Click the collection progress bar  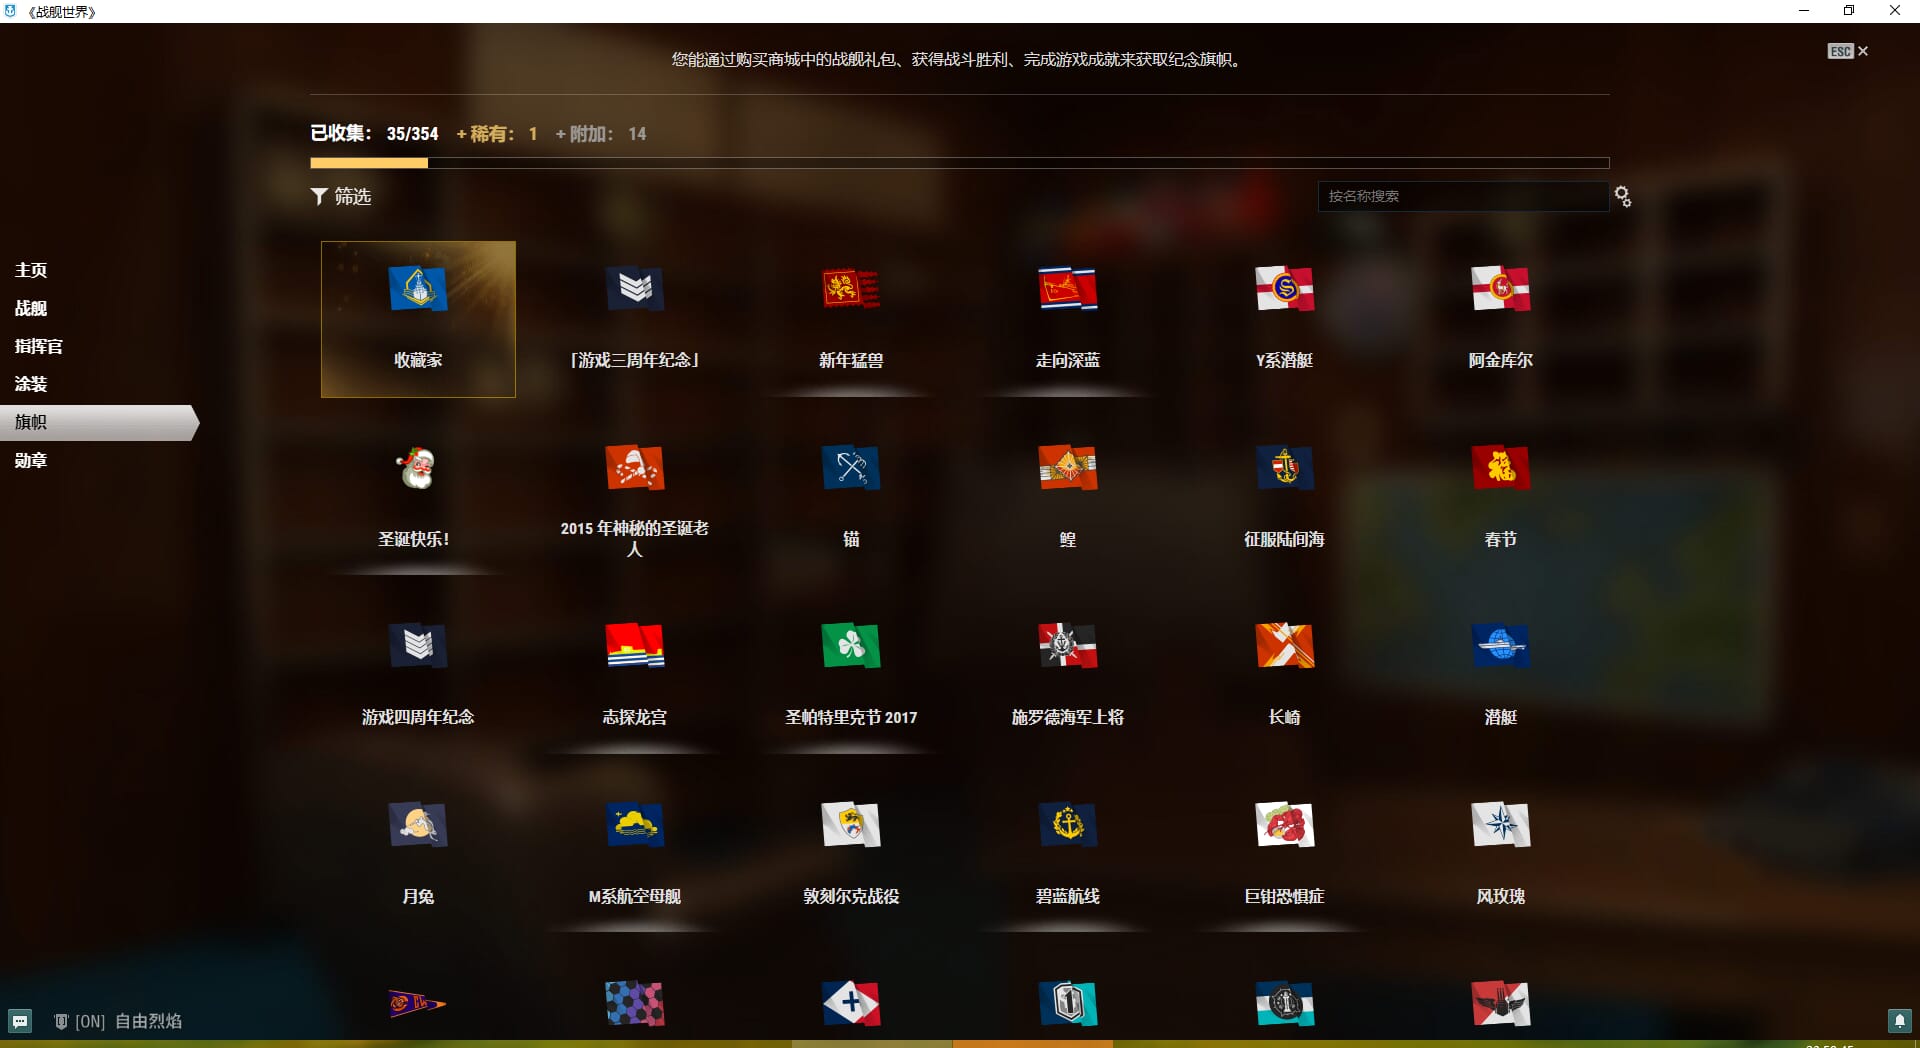[959, 163]
